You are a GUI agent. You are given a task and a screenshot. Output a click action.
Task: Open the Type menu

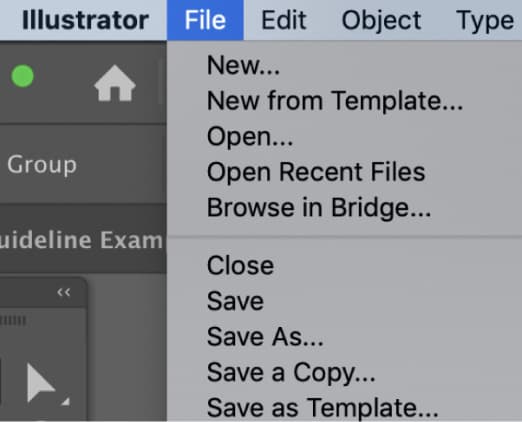coord(485,20)
